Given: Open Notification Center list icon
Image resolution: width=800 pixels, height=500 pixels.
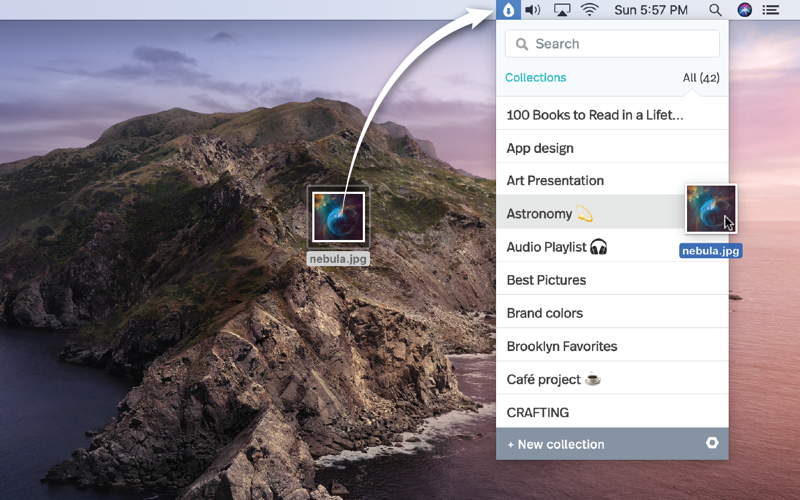Looking at the screenshot, I should (x=771, y=10).
